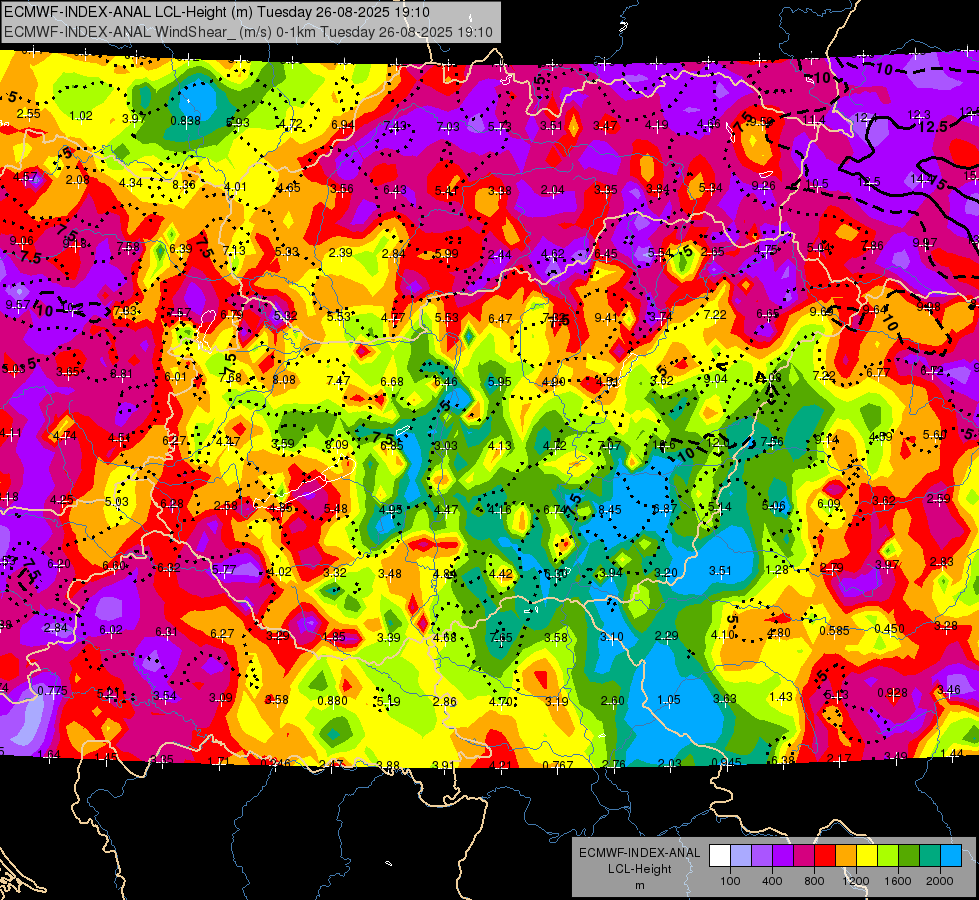Click the pale lavender legend swatch
This screenshot has width=979, height=900.
(x=741, y=856)
